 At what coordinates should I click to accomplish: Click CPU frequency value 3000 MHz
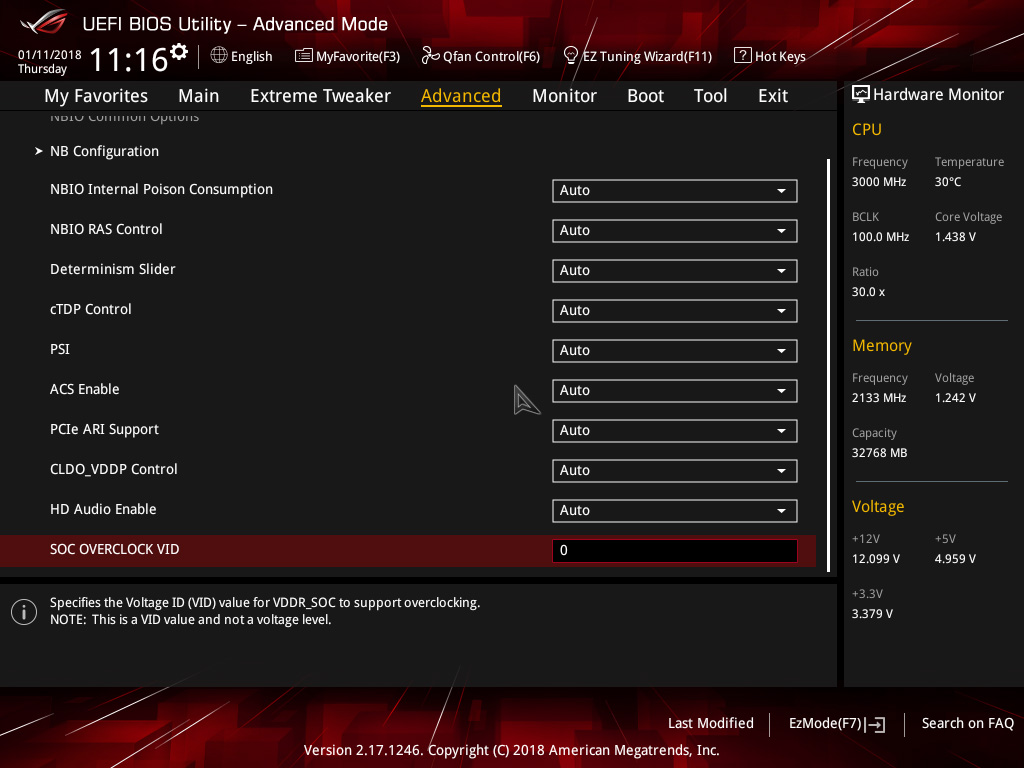pyautogui.click(x=879, y=182)
